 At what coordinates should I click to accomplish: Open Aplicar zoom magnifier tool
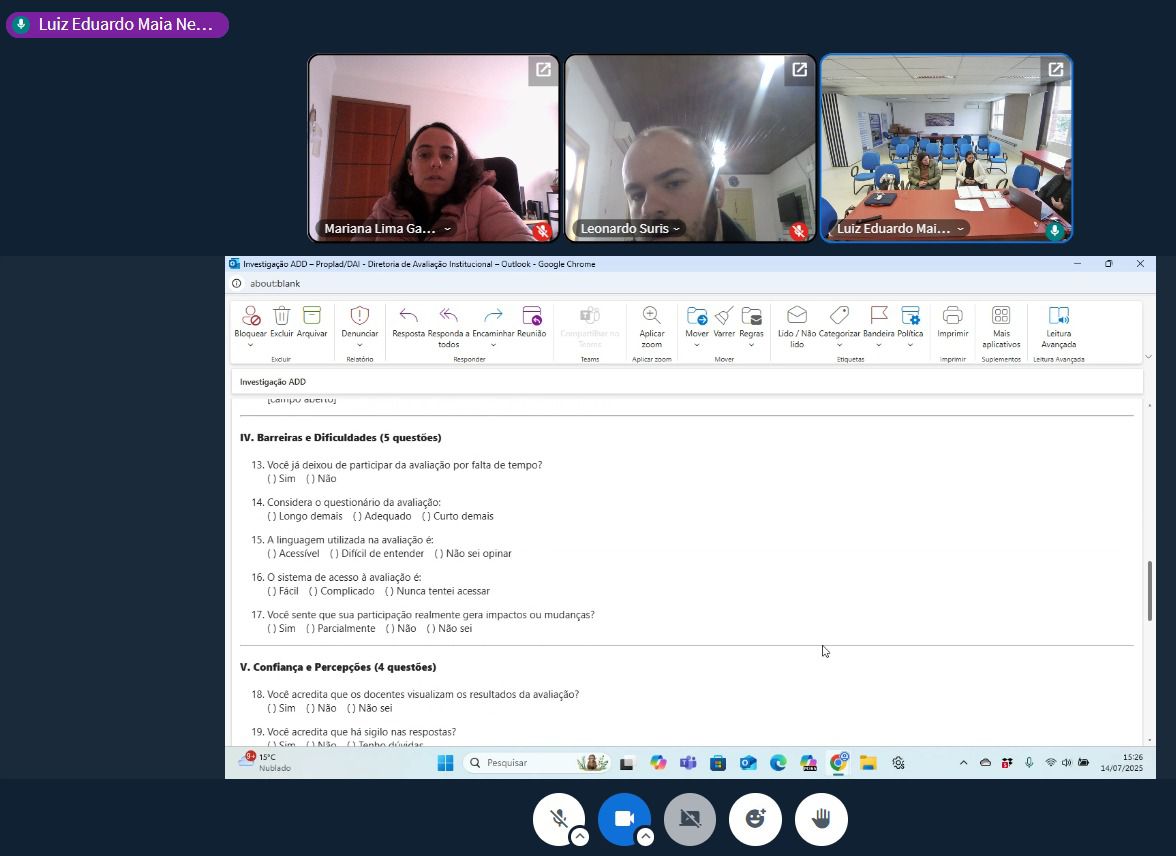click(x=651, y=317)
